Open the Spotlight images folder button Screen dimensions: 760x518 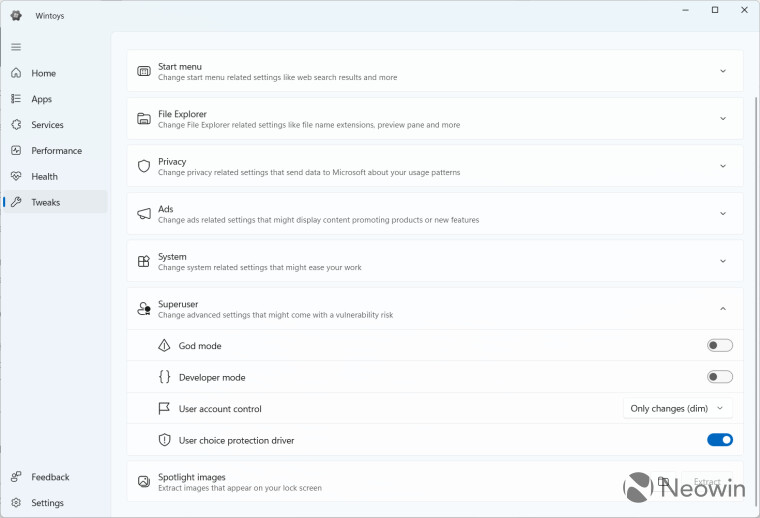[663, 482]
